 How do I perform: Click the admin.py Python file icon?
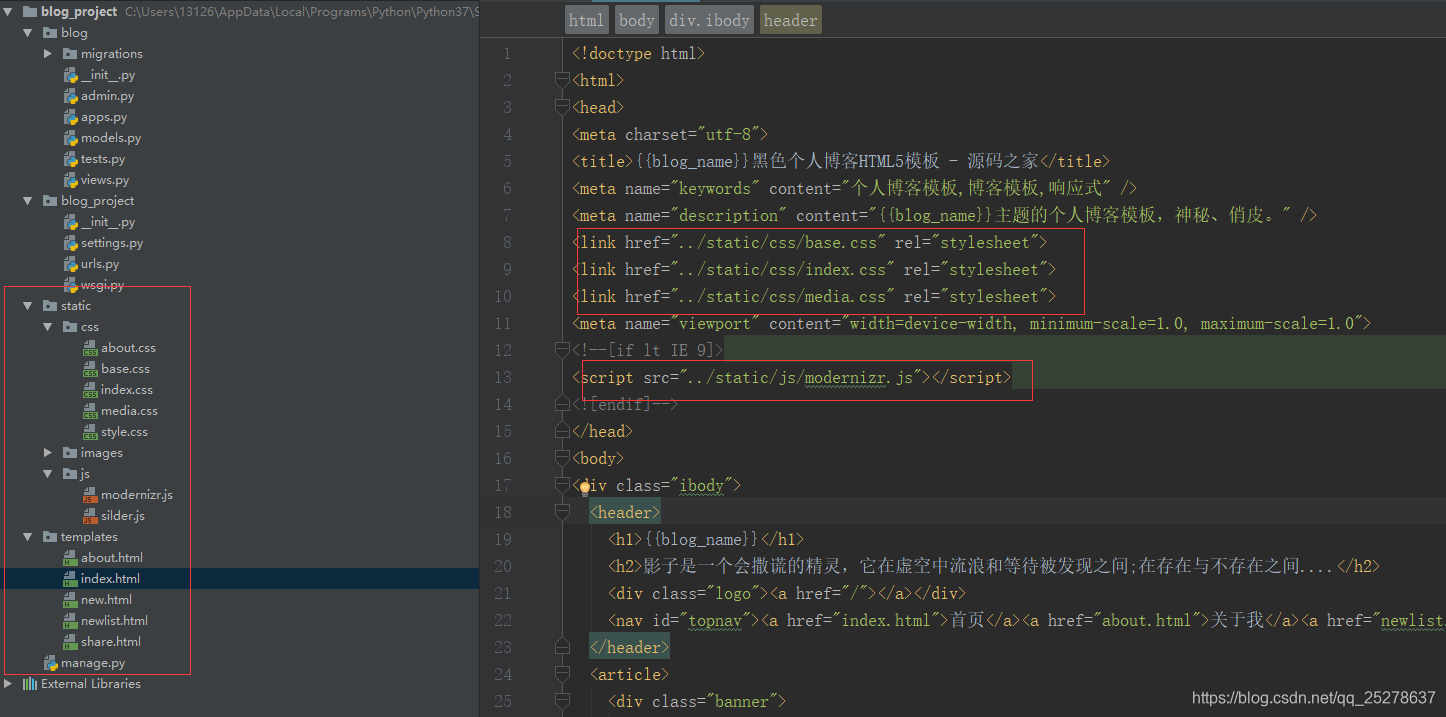[x=71, y=96]
